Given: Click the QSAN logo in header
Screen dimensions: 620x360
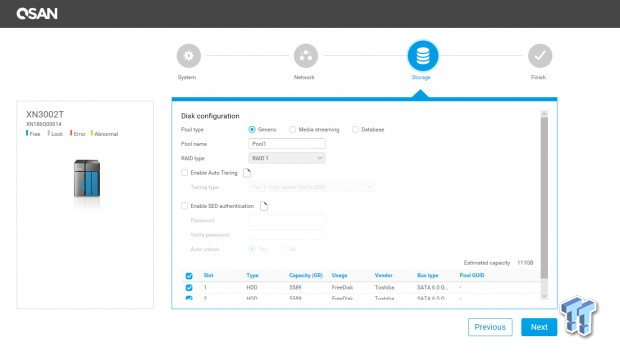Looking at the screenshot, I should tap(37, 14).
